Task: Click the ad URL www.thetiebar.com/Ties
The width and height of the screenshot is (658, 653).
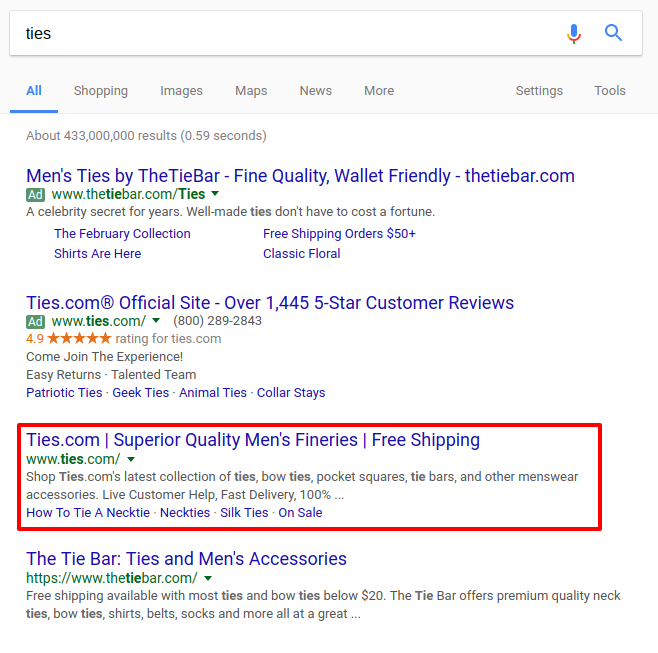Action: tap(128, 194)
